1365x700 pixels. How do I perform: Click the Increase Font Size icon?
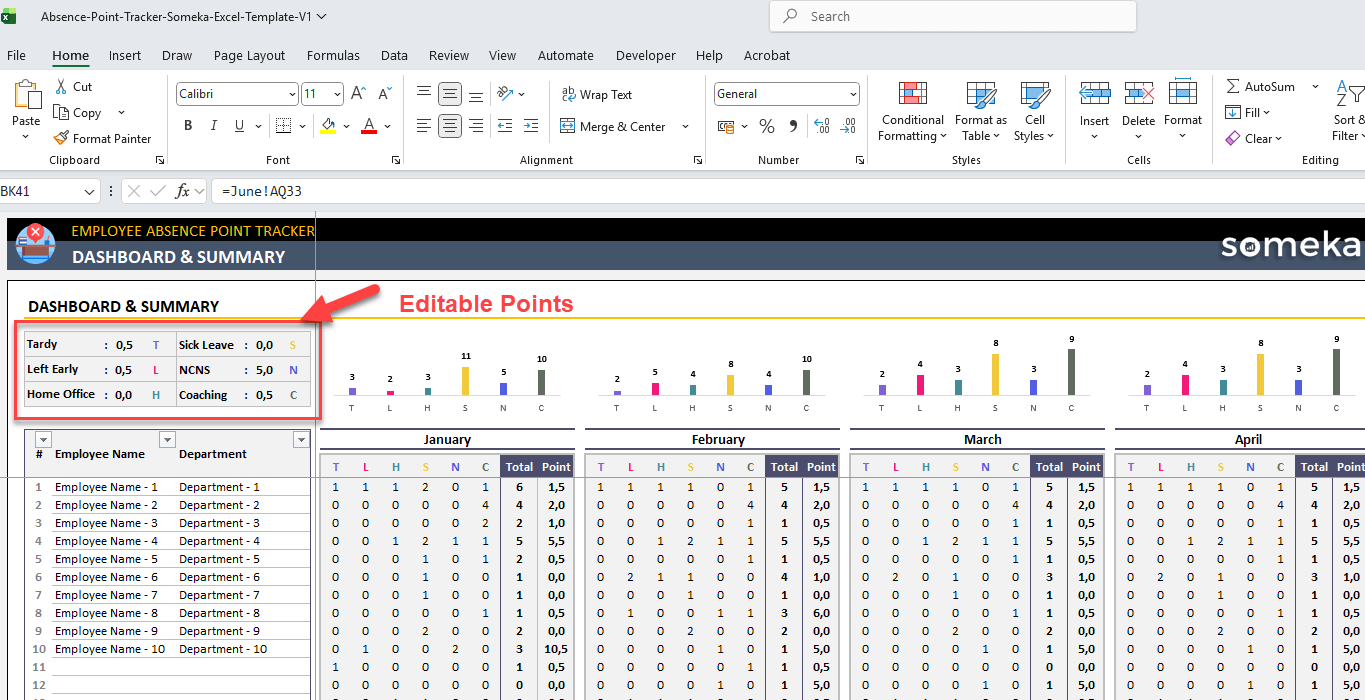coord(358,94)
